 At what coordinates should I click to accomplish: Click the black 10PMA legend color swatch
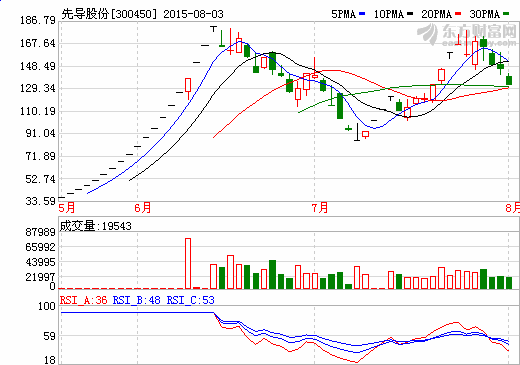click(x=410, y=14)
